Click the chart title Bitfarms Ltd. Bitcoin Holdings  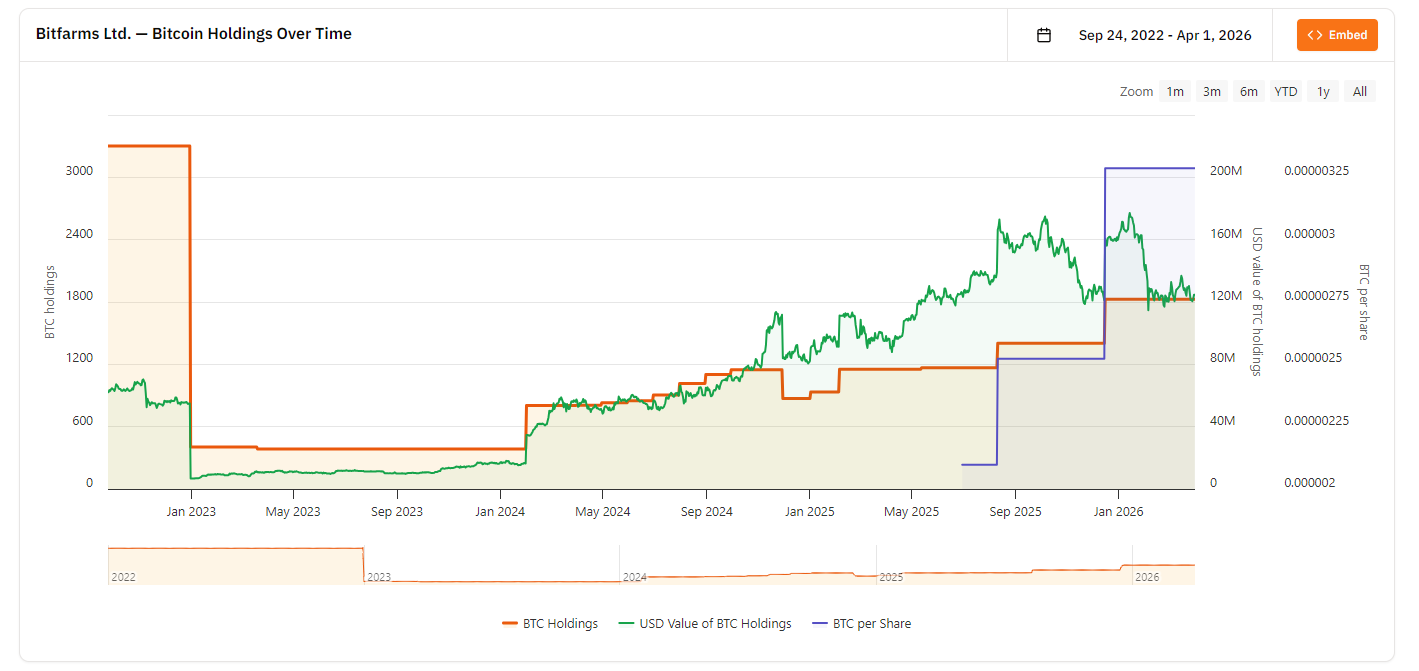point(194,34)
